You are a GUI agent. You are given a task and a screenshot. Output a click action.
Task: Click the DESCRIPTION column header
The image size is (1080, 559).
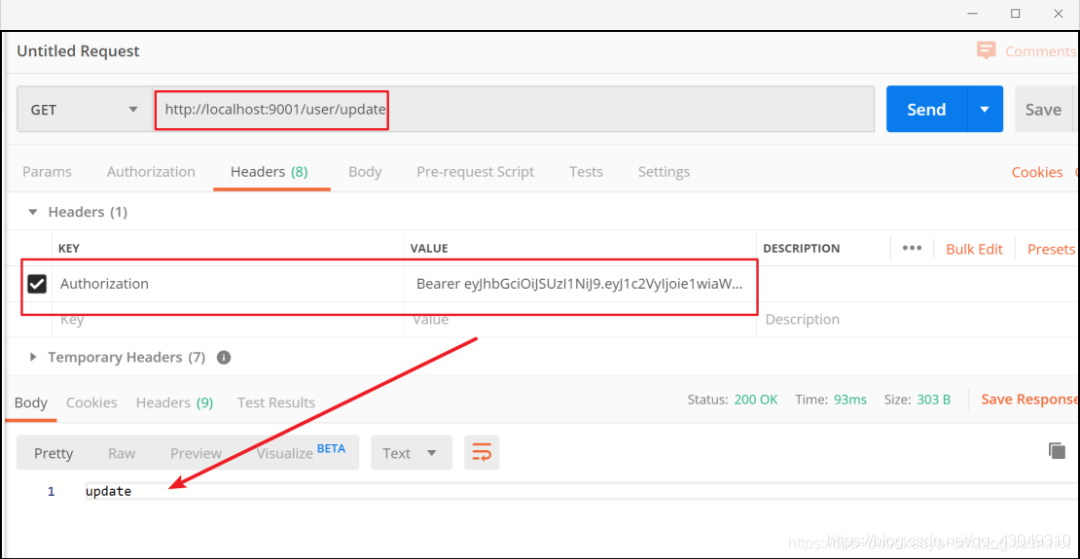tap(802, 249)
